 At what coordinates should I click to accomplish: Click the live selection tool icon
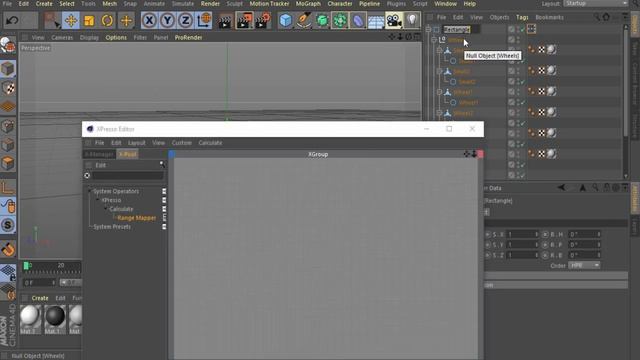pos(52,20)
